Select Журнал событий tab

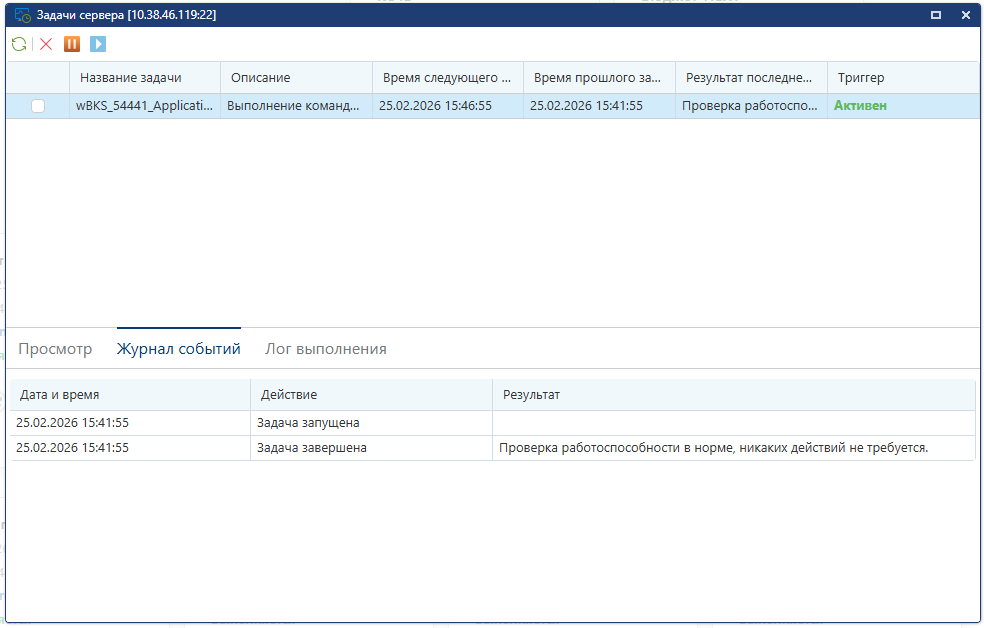pos(179,349)
